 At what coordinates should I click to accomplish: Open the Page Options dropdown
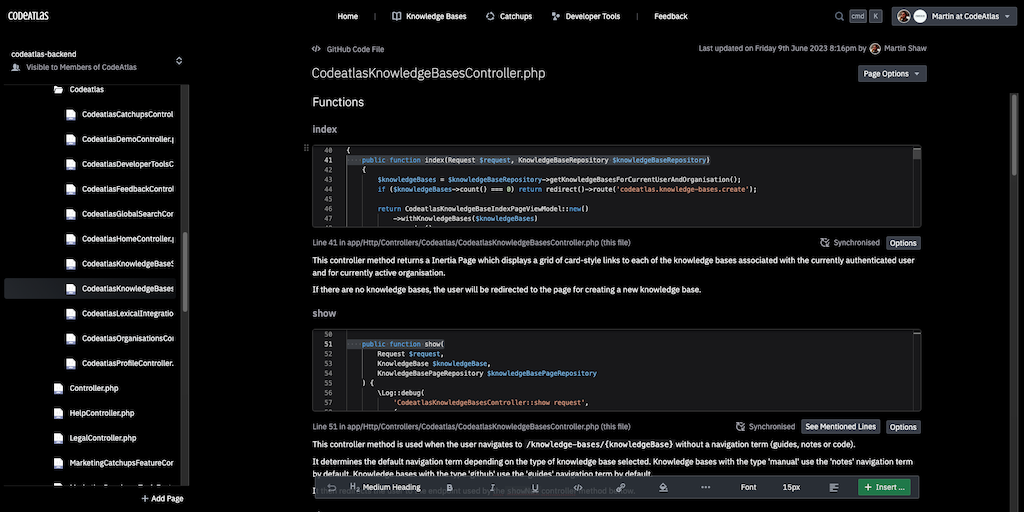[892, 74]
